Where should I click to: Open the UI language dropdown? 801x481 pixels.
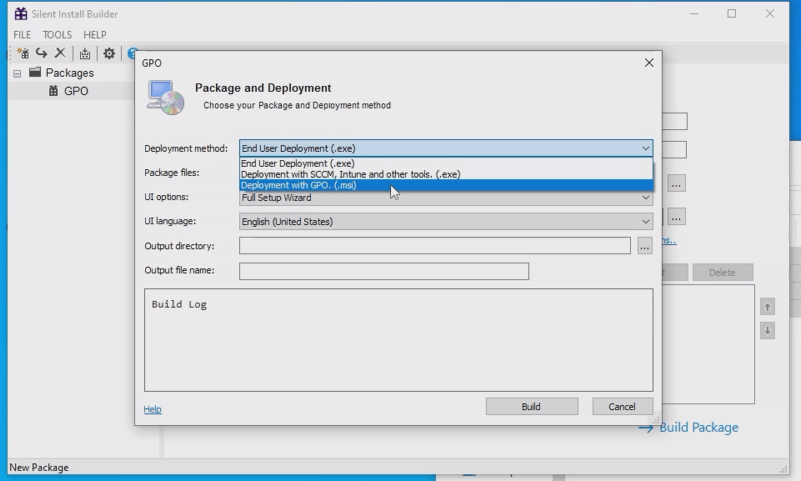446,222
